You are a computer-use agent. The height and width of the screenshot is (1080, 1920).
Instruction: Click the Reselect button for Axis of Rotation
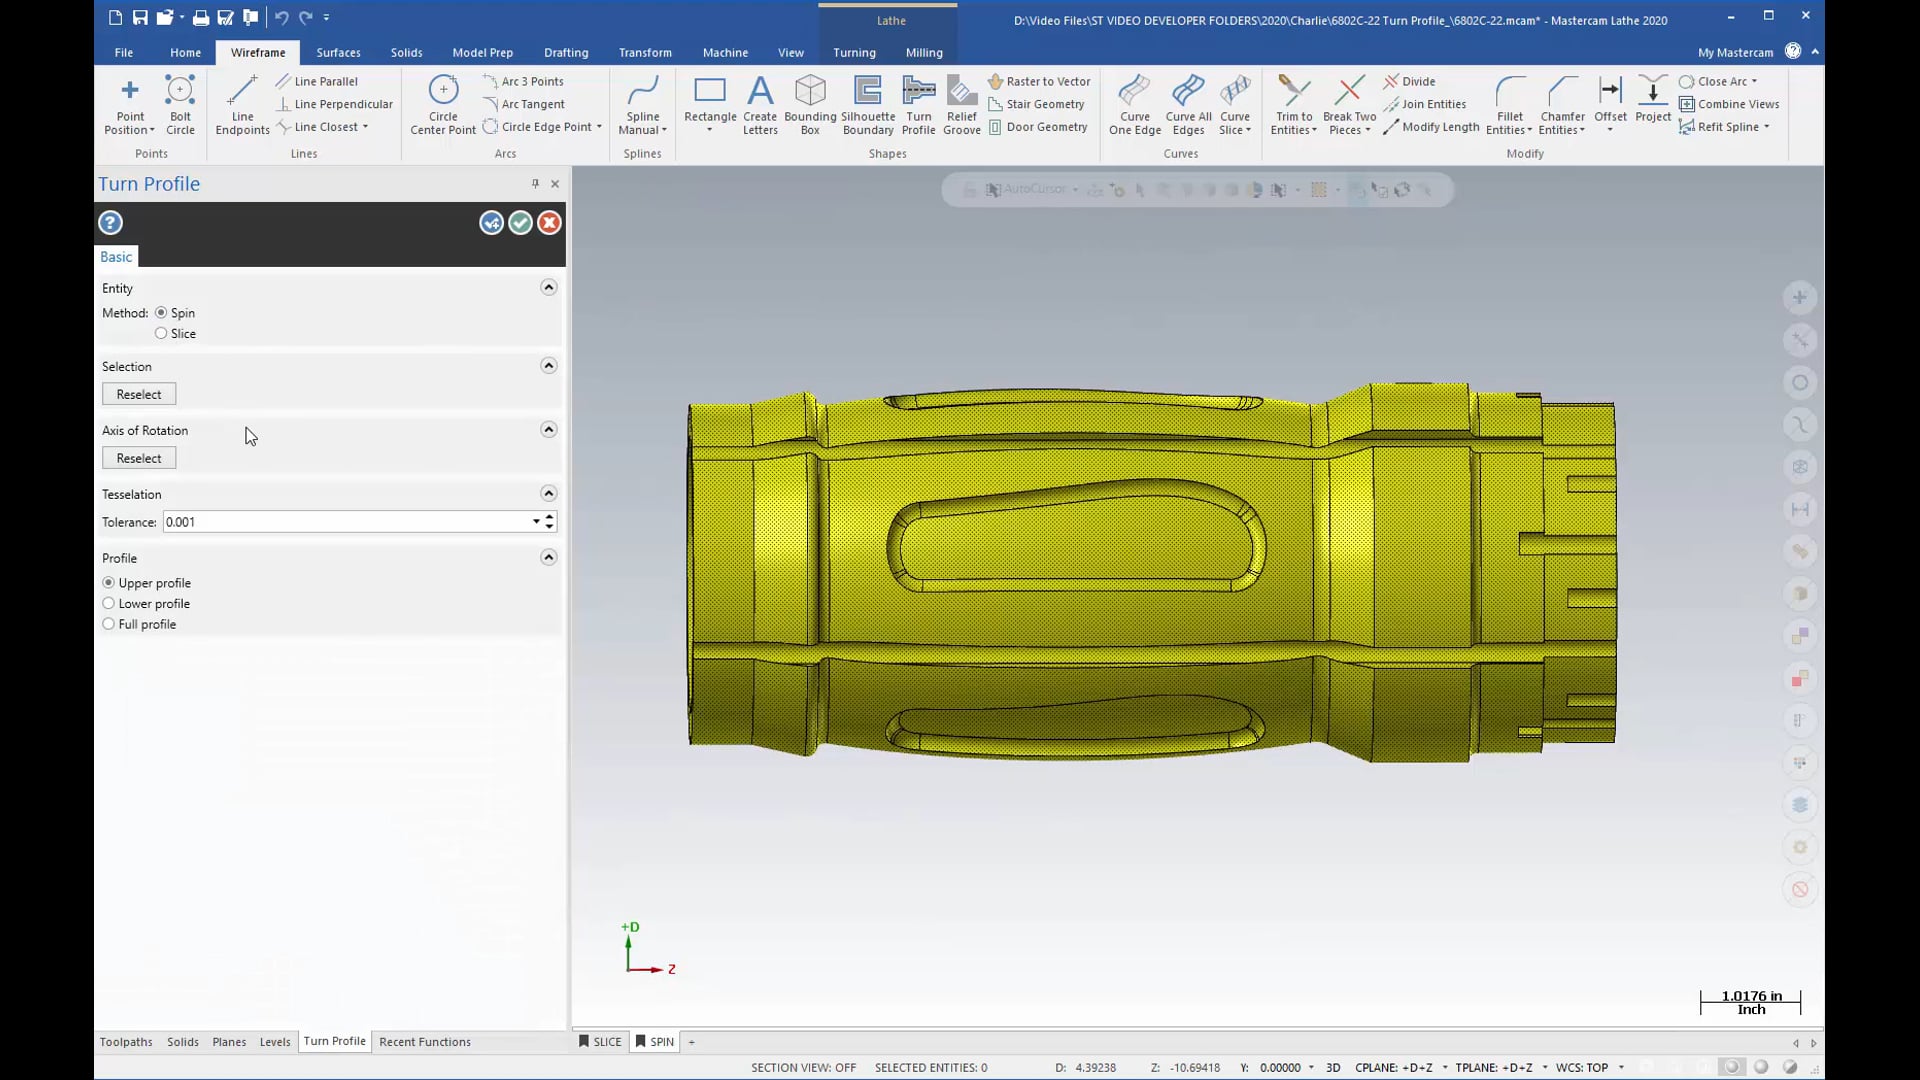138,458
